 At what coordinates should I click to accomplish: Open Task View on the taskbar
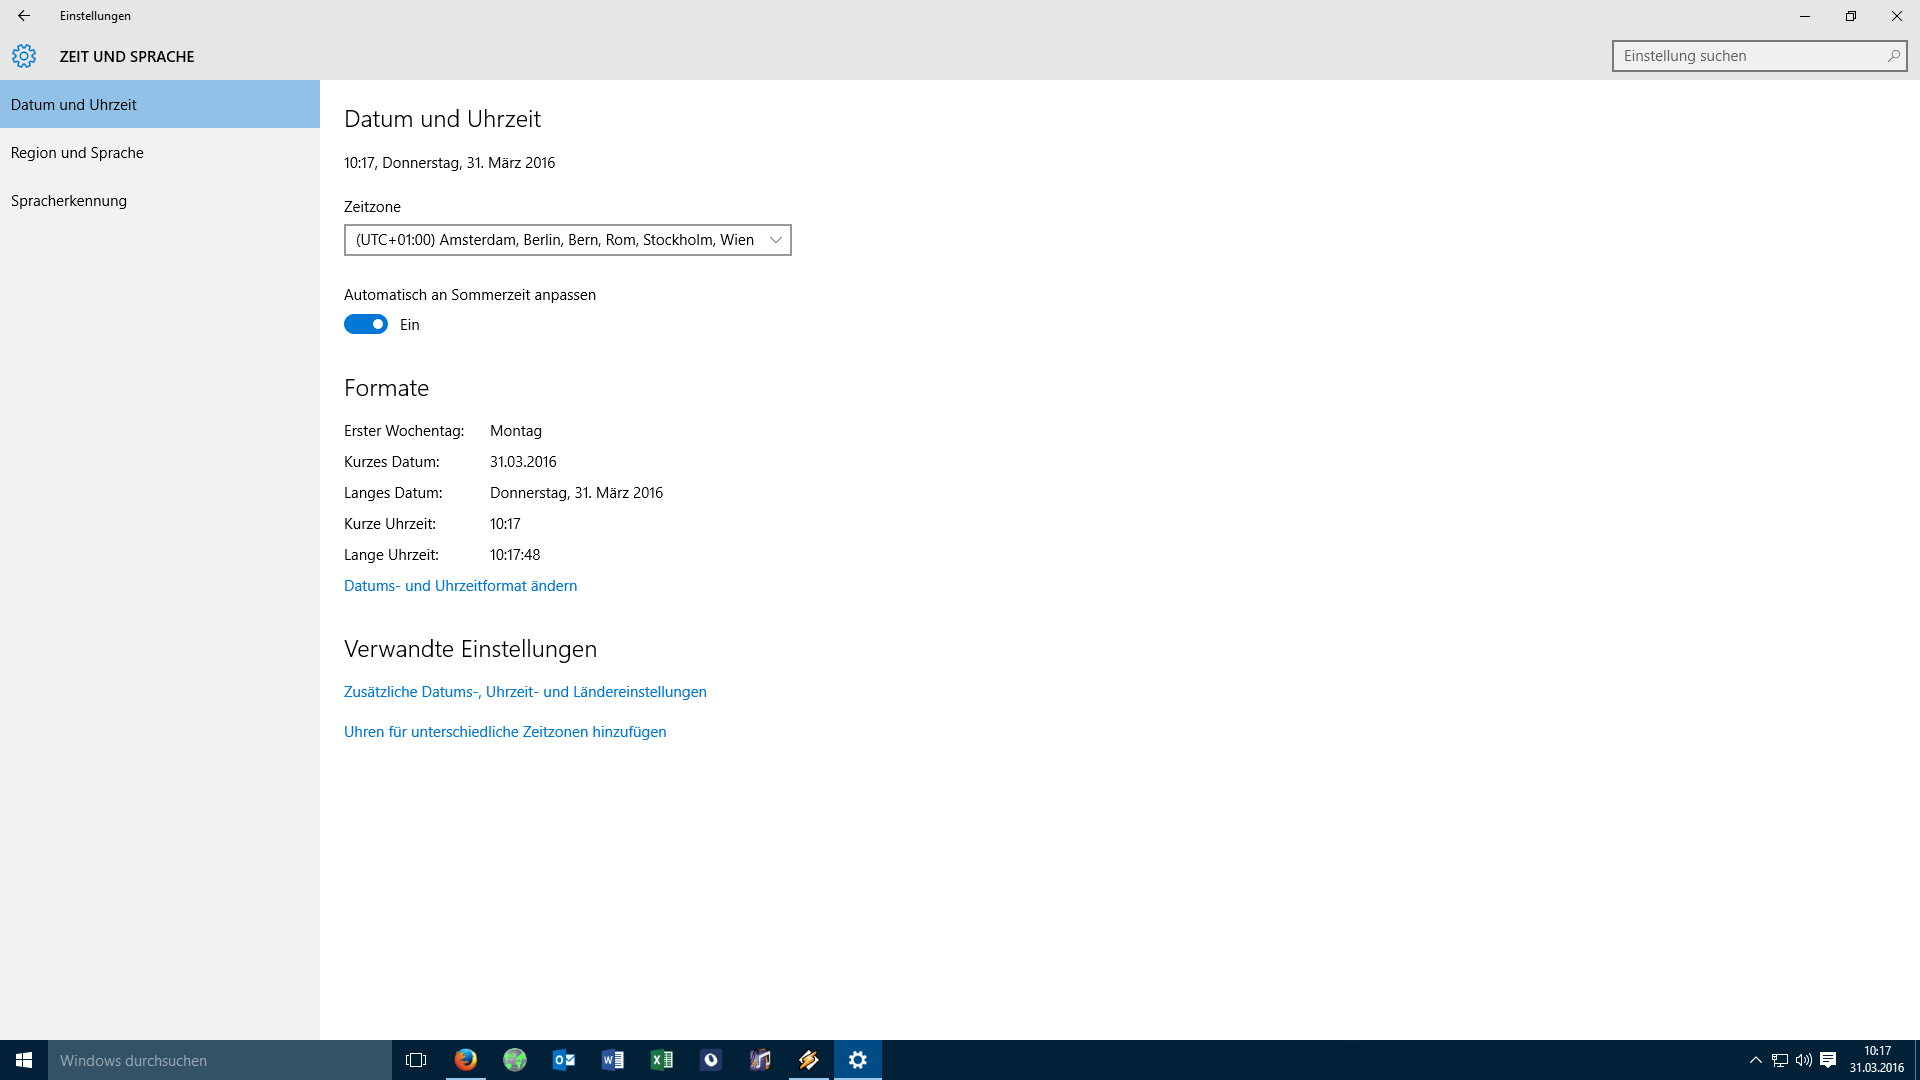coord(416,1060)
